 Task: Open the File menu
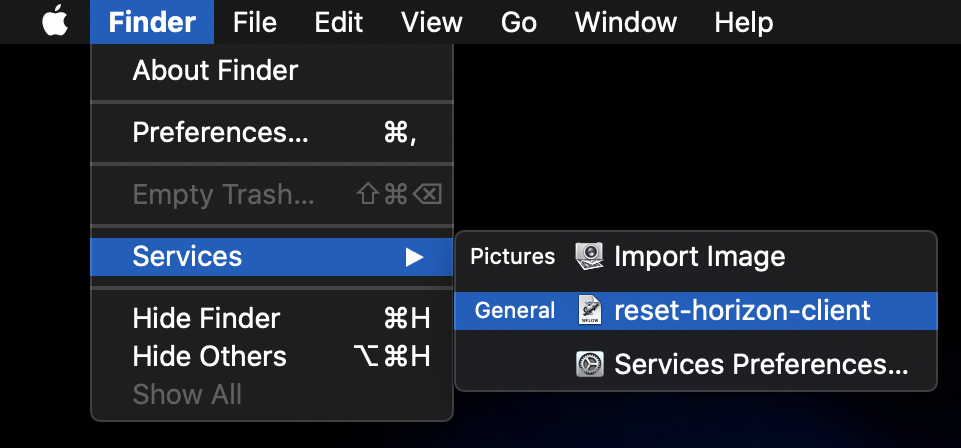point(255,22)
